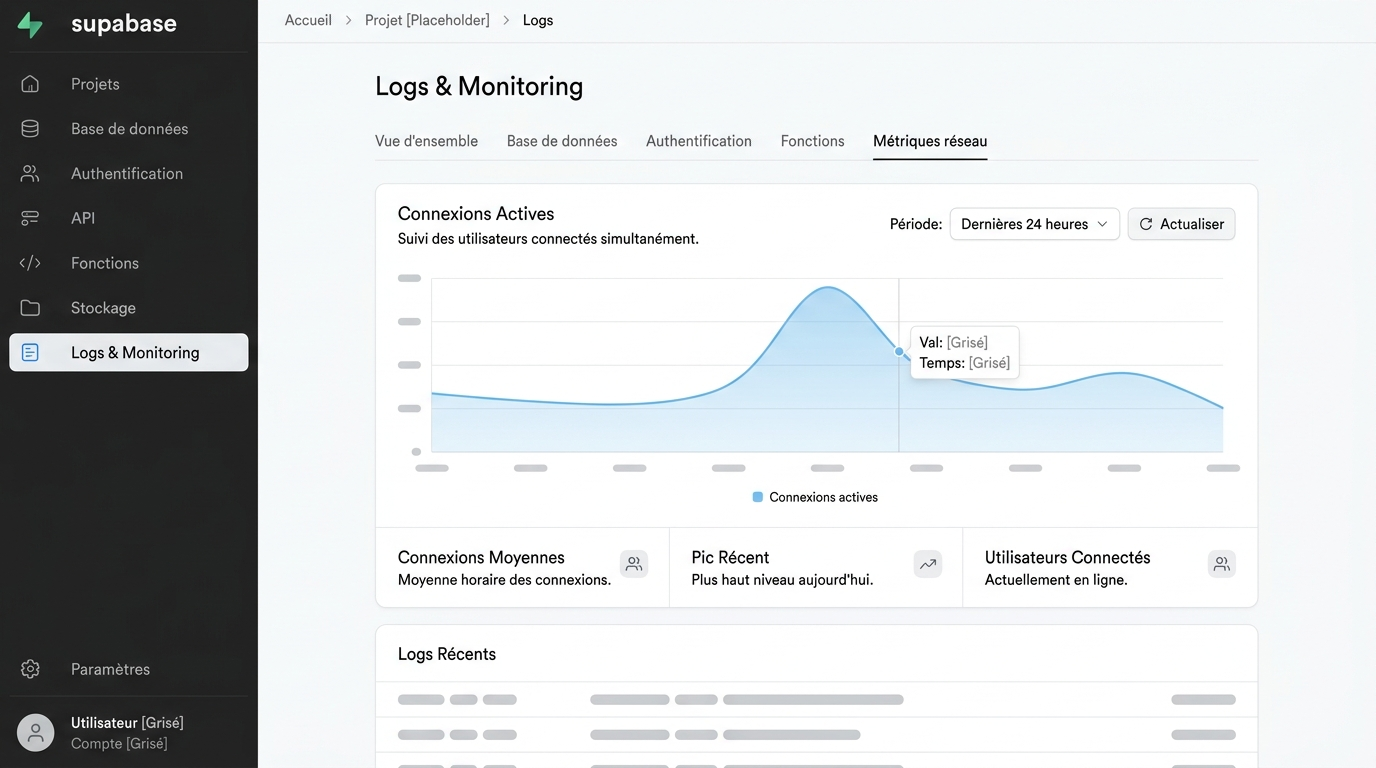Click the Période: label

tap(916, 224)
